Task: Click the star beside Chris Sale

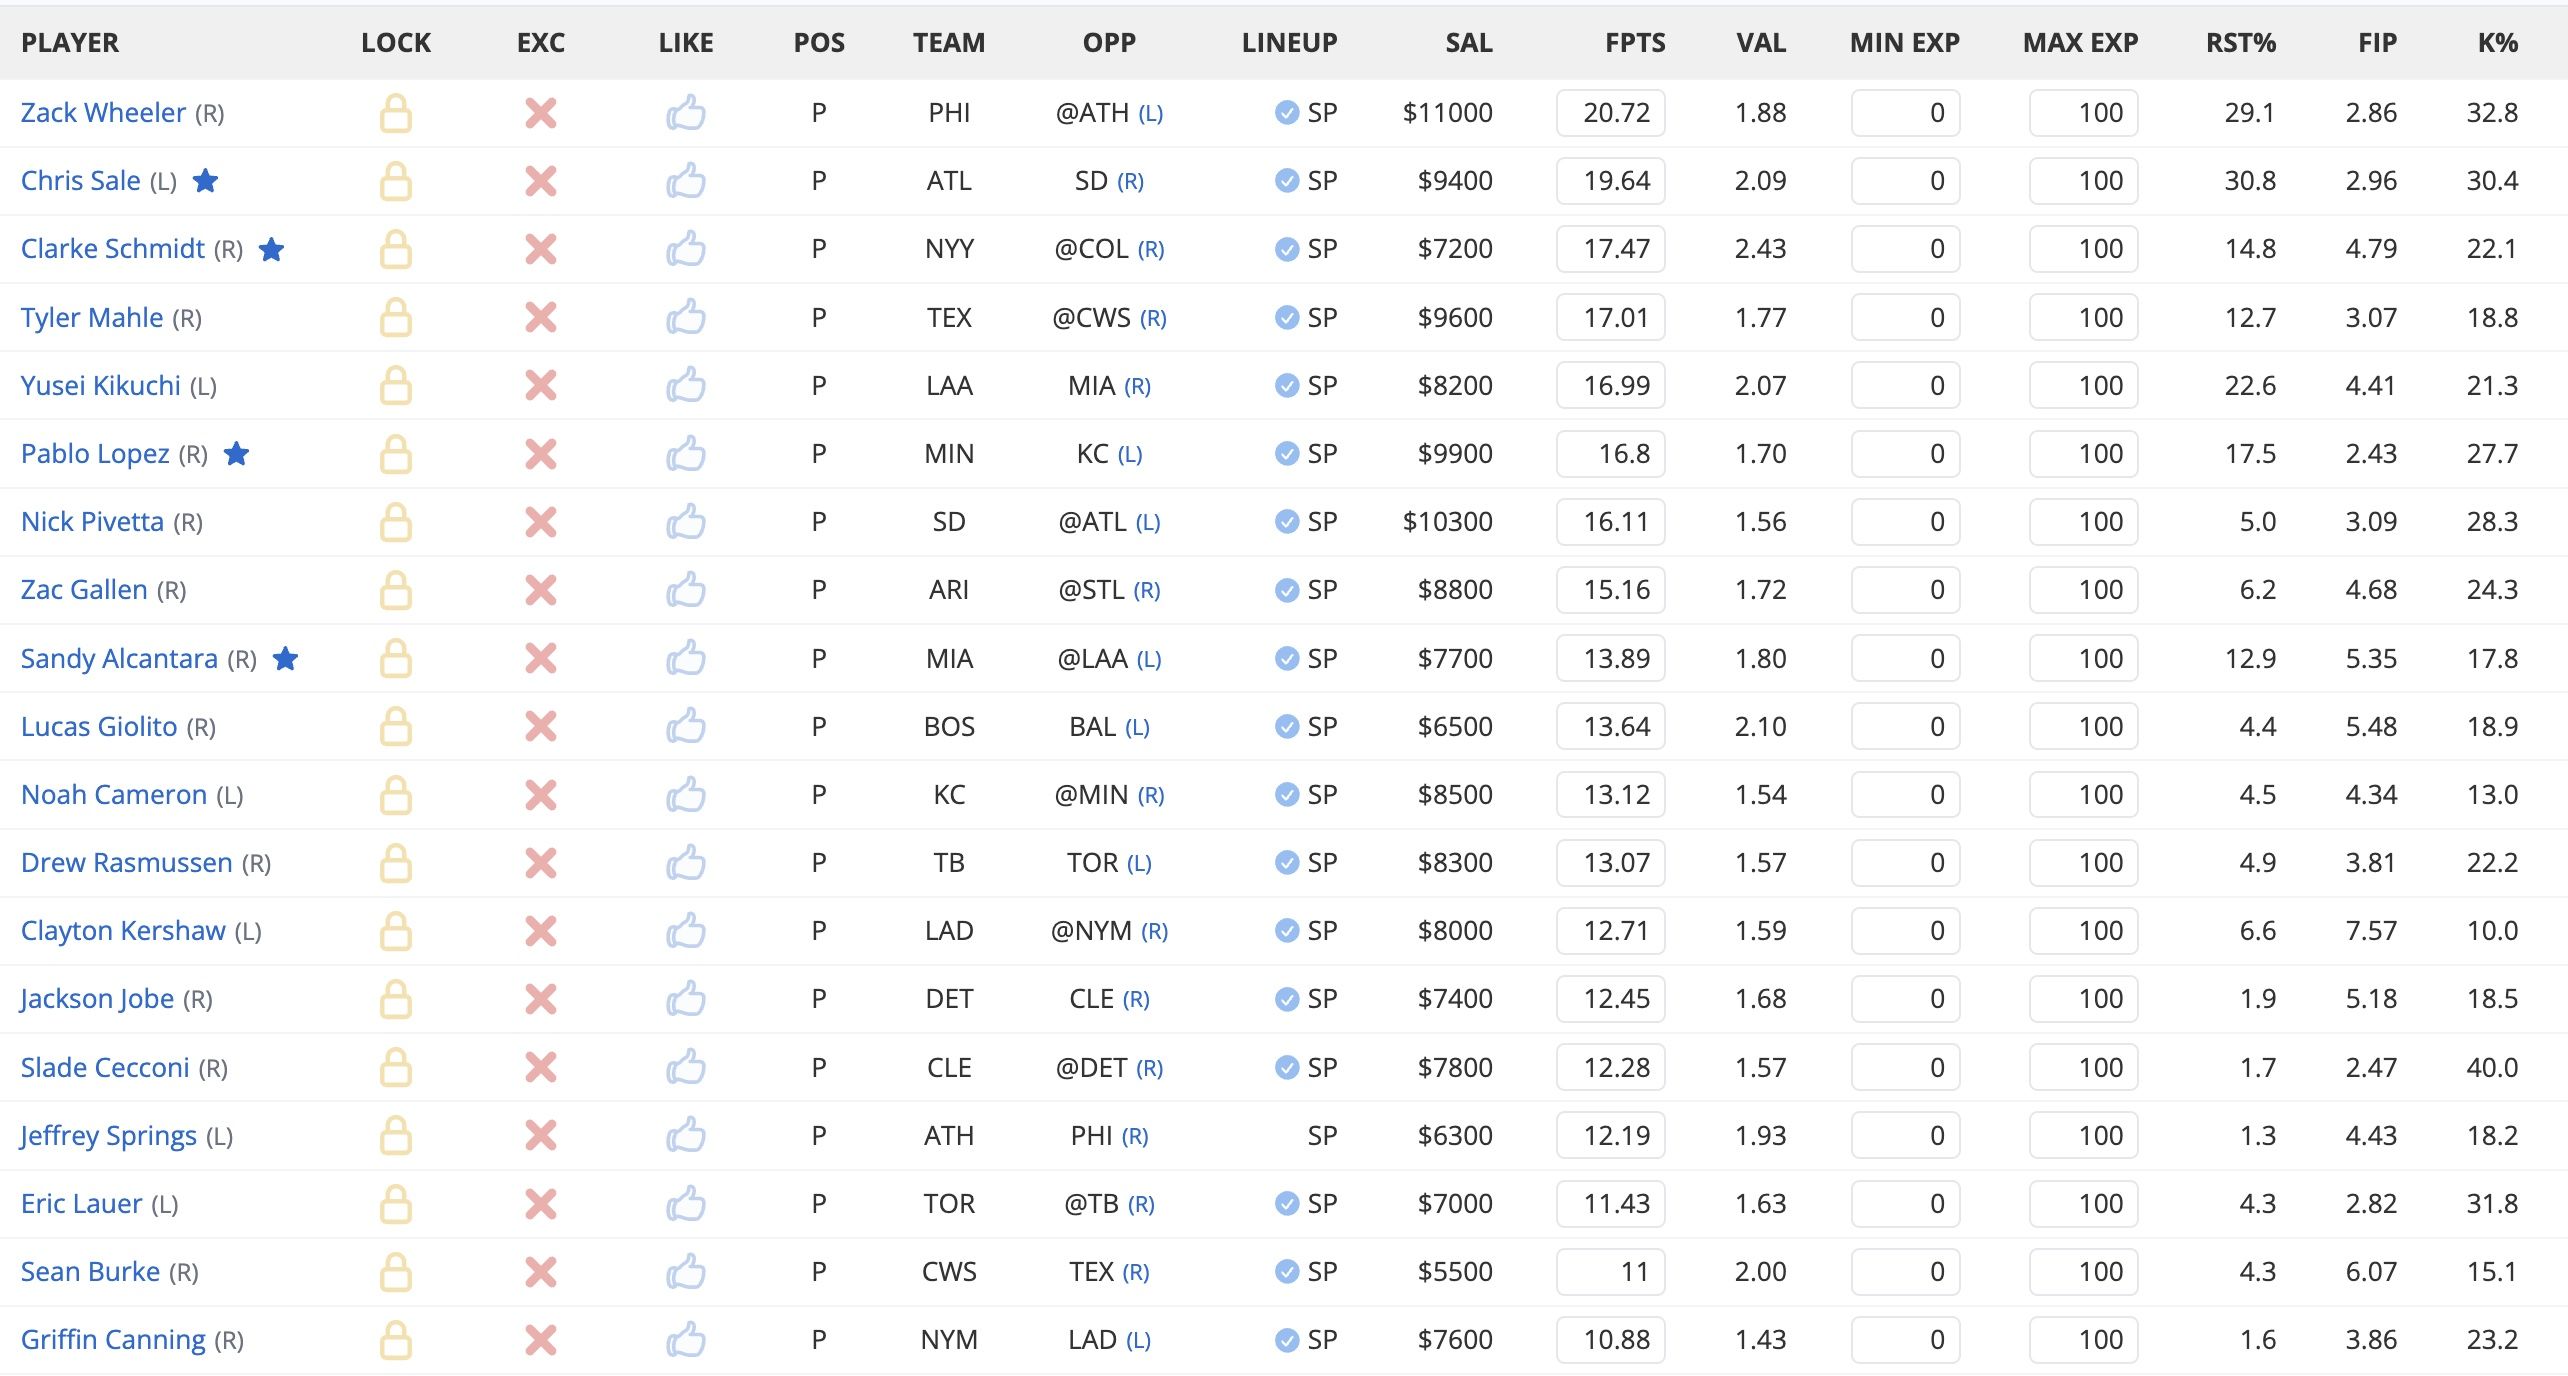Action: click(x=205, y=180)
